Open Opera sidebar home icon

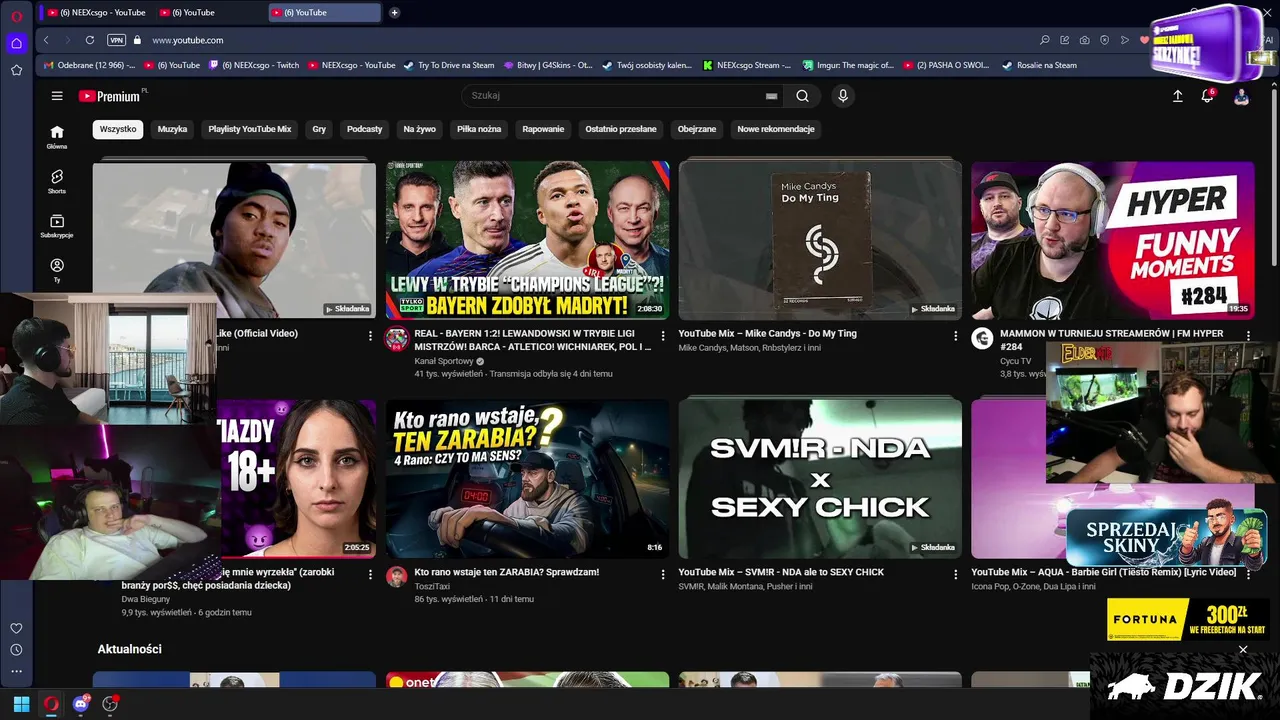(x=16, y=43)
